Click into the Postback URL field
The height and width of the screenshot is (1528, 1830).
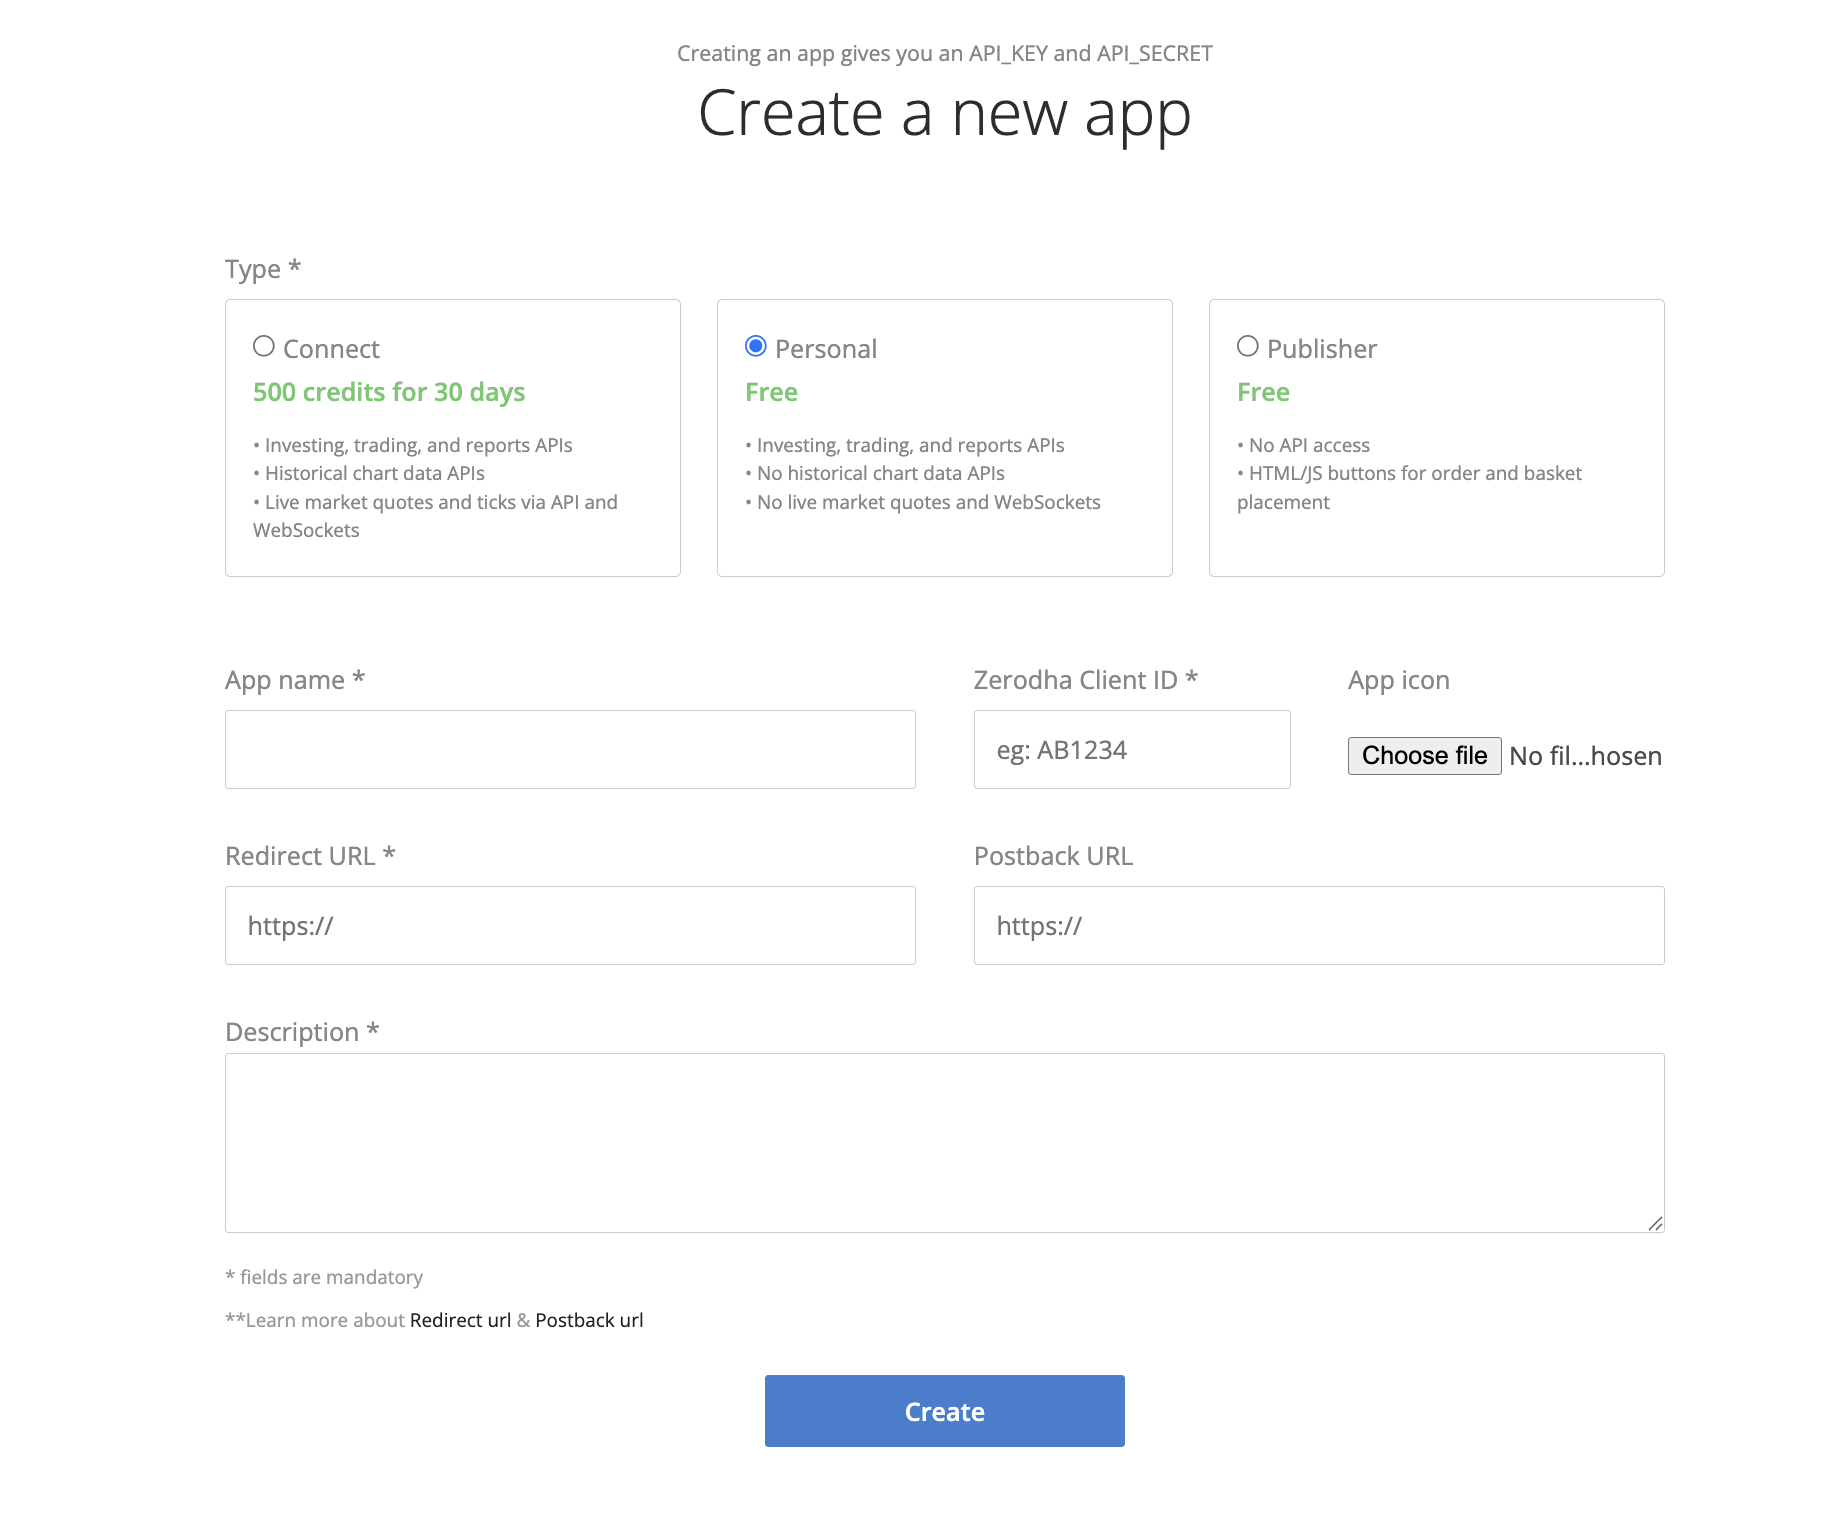(x=1319, y=925)
